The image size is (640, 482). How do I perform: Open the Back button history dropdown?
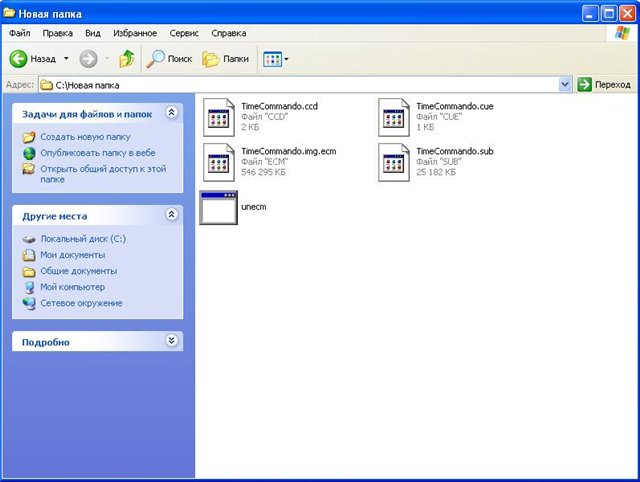pos(66,59)
